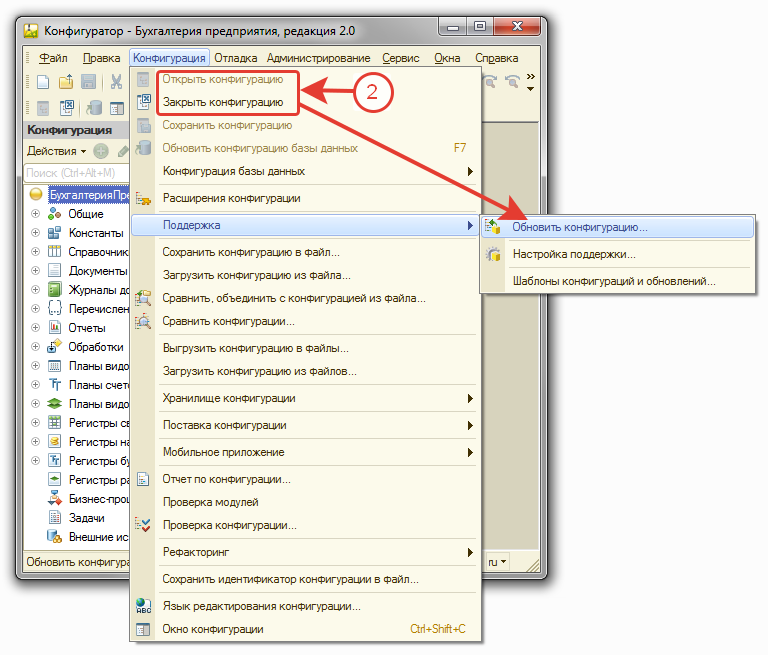Click the globe ABC icon for editing language

click(x=143, y=606)
